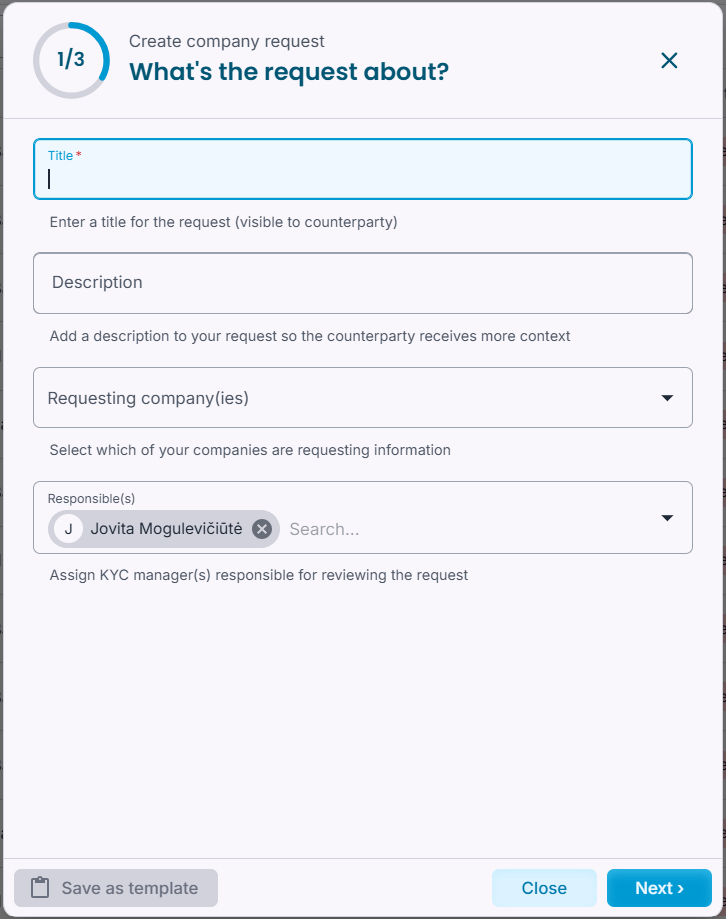Open the Responsible(s) dropdown arrow
Image resolution: width=726 pixels, height=919 pixels.
(667, 518)
